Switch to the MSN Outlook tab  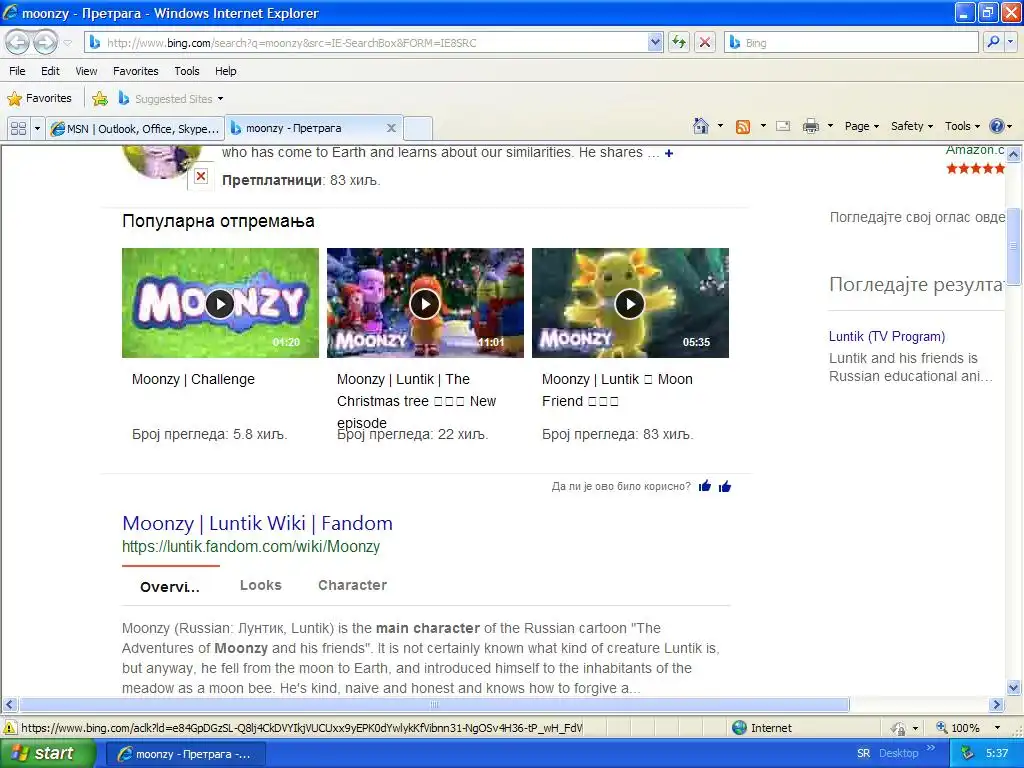(135, 129)
